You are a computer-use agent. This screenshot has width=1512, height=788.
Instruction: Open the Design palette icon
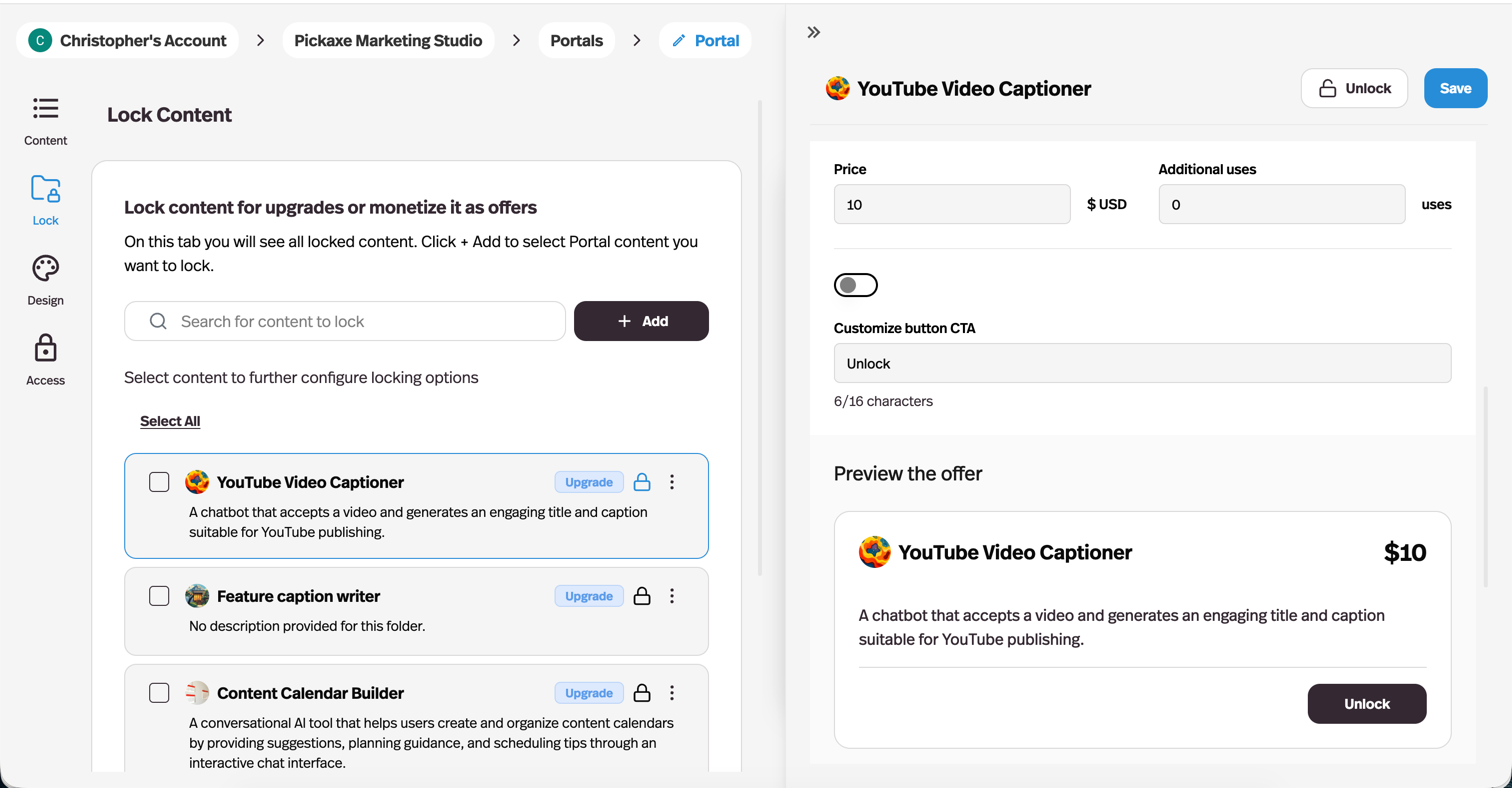tap(46, 269)
